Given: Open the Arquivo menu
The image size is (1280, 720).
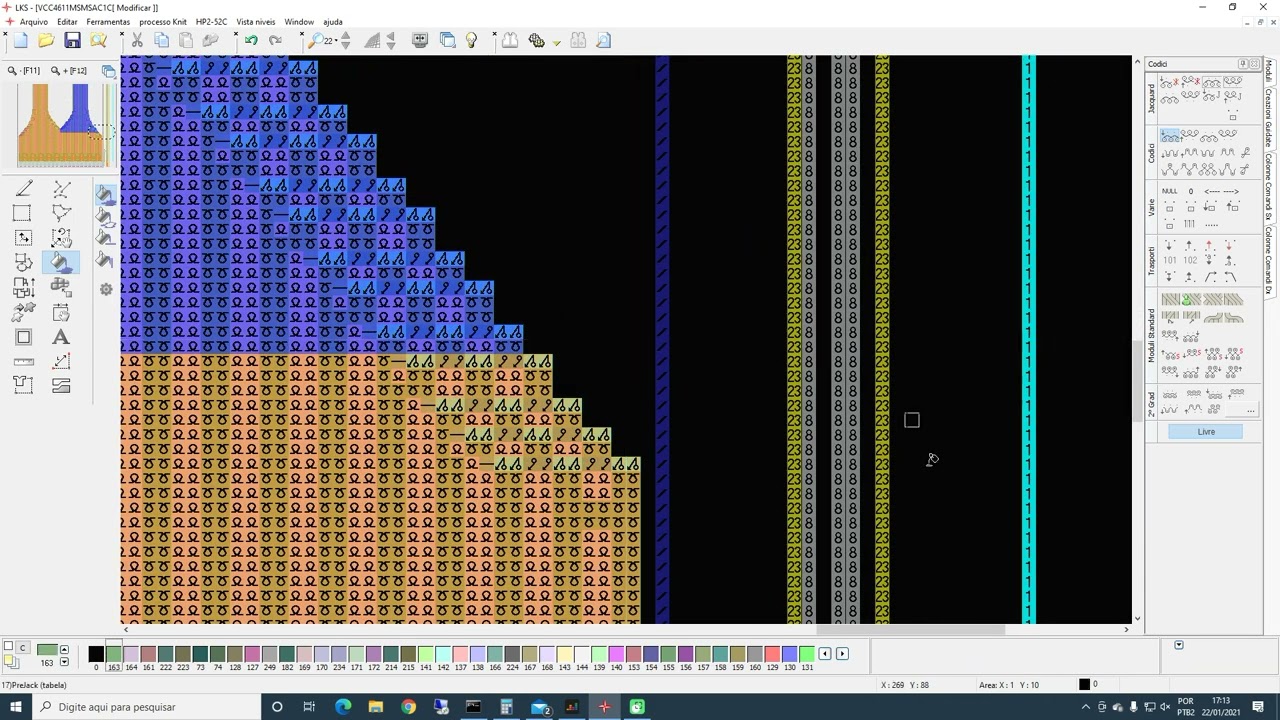Looking at the screenshot, I should click(34, 22).
